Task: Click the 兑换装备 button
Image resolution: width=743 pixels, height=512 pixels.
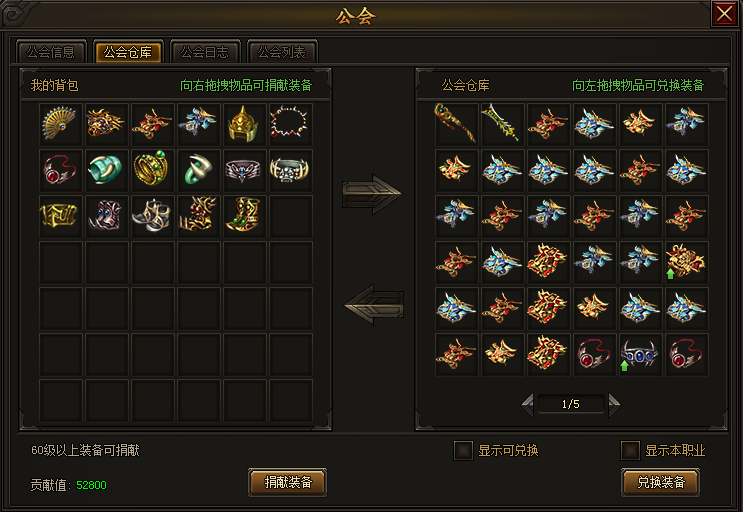Action: pyautogui.click(x=661, y=482)
